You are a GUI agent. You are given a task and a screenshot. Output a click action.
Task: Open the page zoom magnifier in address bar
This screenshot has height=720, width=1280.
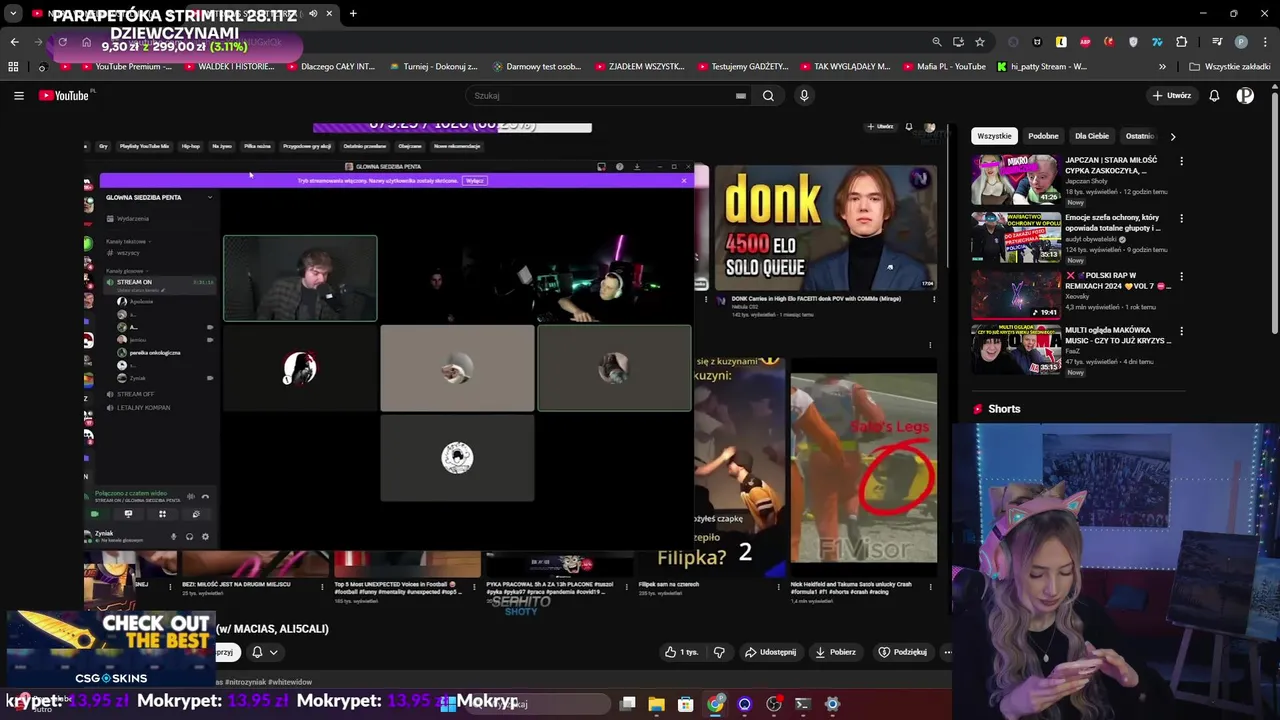pyautogui.click(x=936, y=42)
